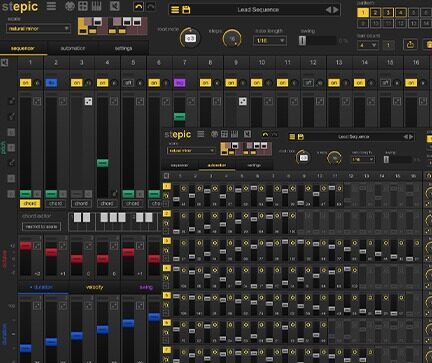Click save icon in second stepic window

coord(300,137)
